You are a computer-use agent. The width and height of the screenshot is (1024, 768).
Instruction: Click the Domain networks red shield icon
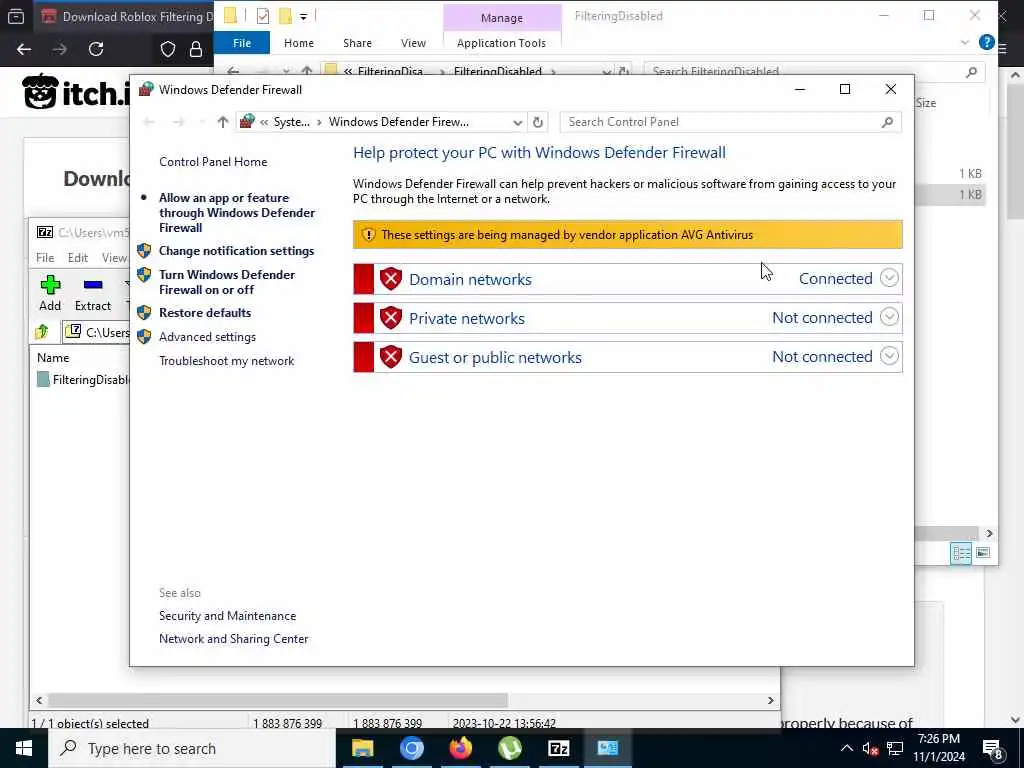(391, 279)
